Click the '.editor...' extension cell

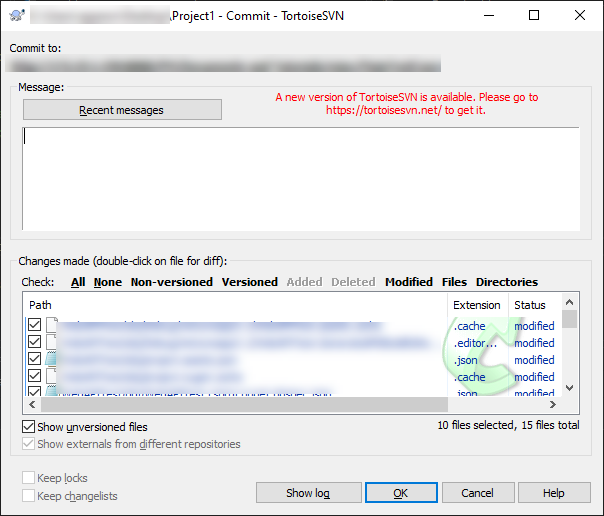(475, 343)
